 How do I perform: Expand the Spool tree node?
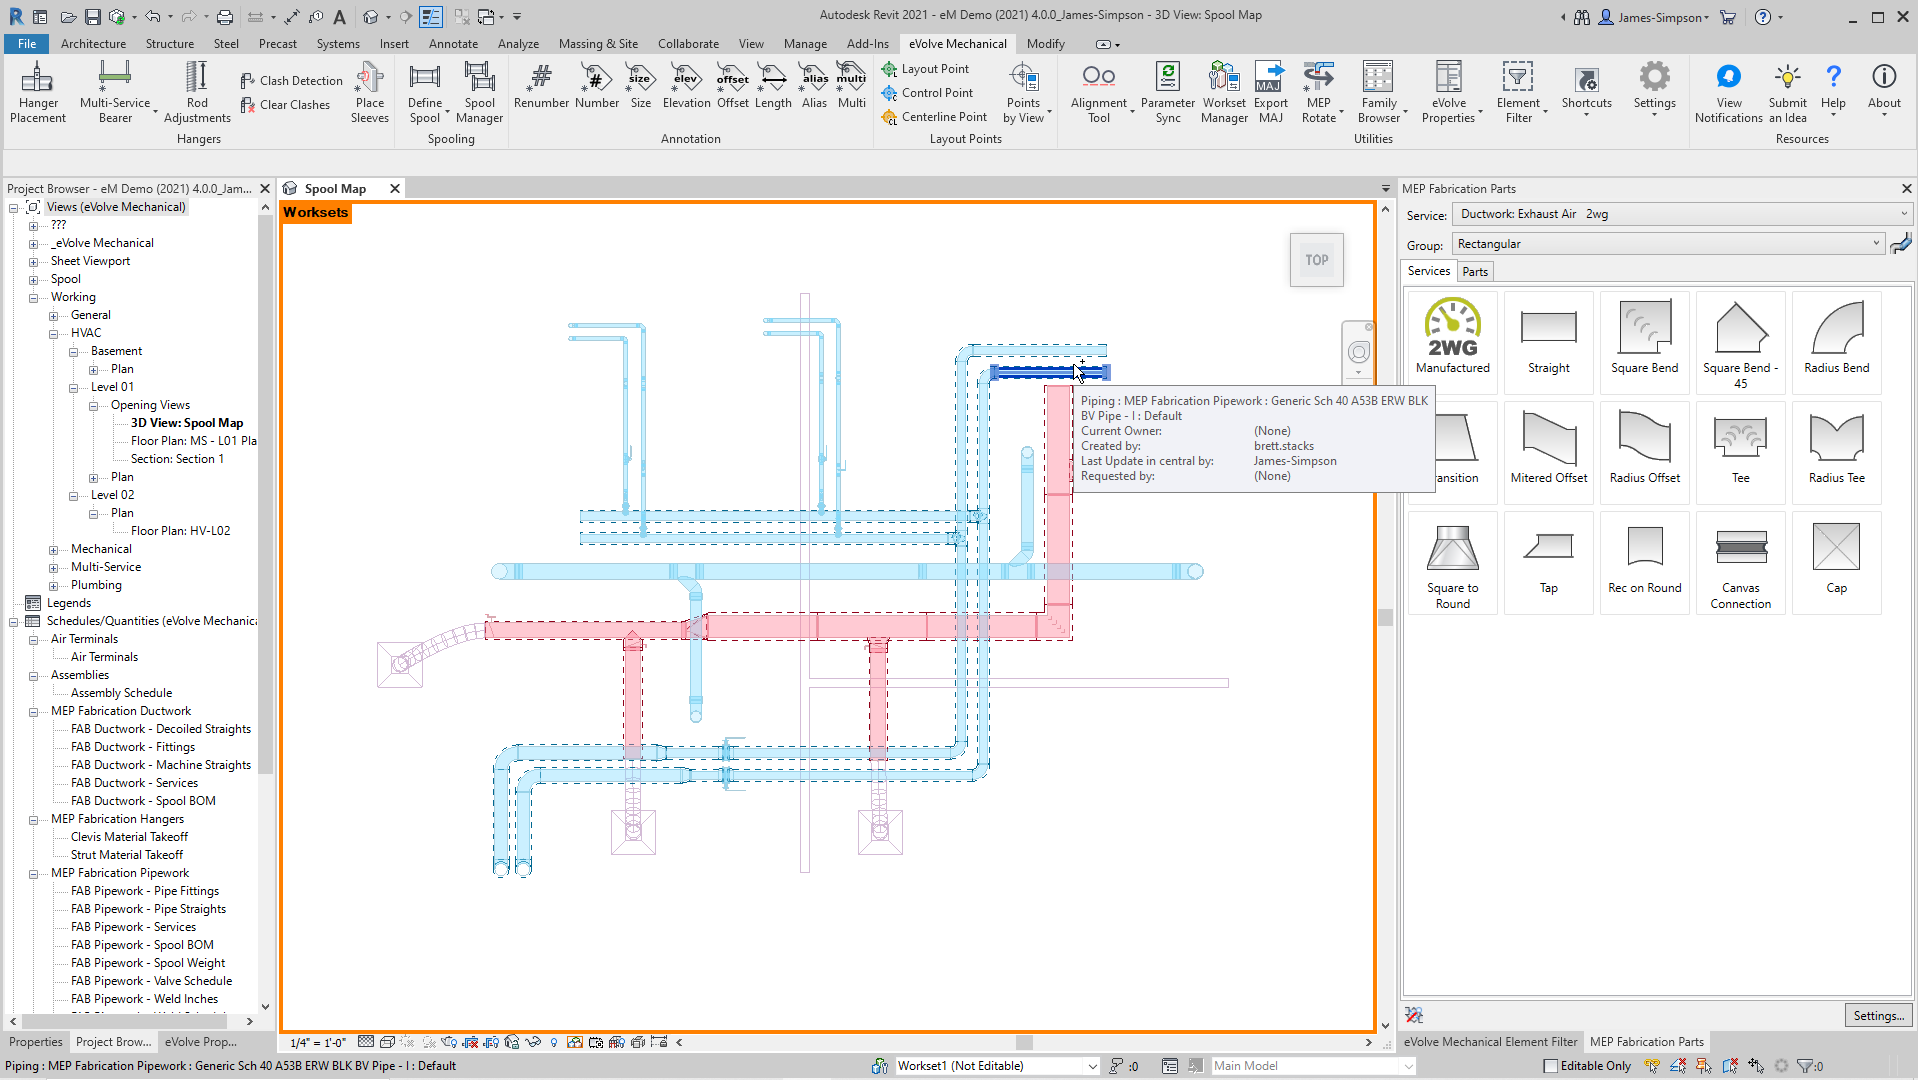click(33, 280)
